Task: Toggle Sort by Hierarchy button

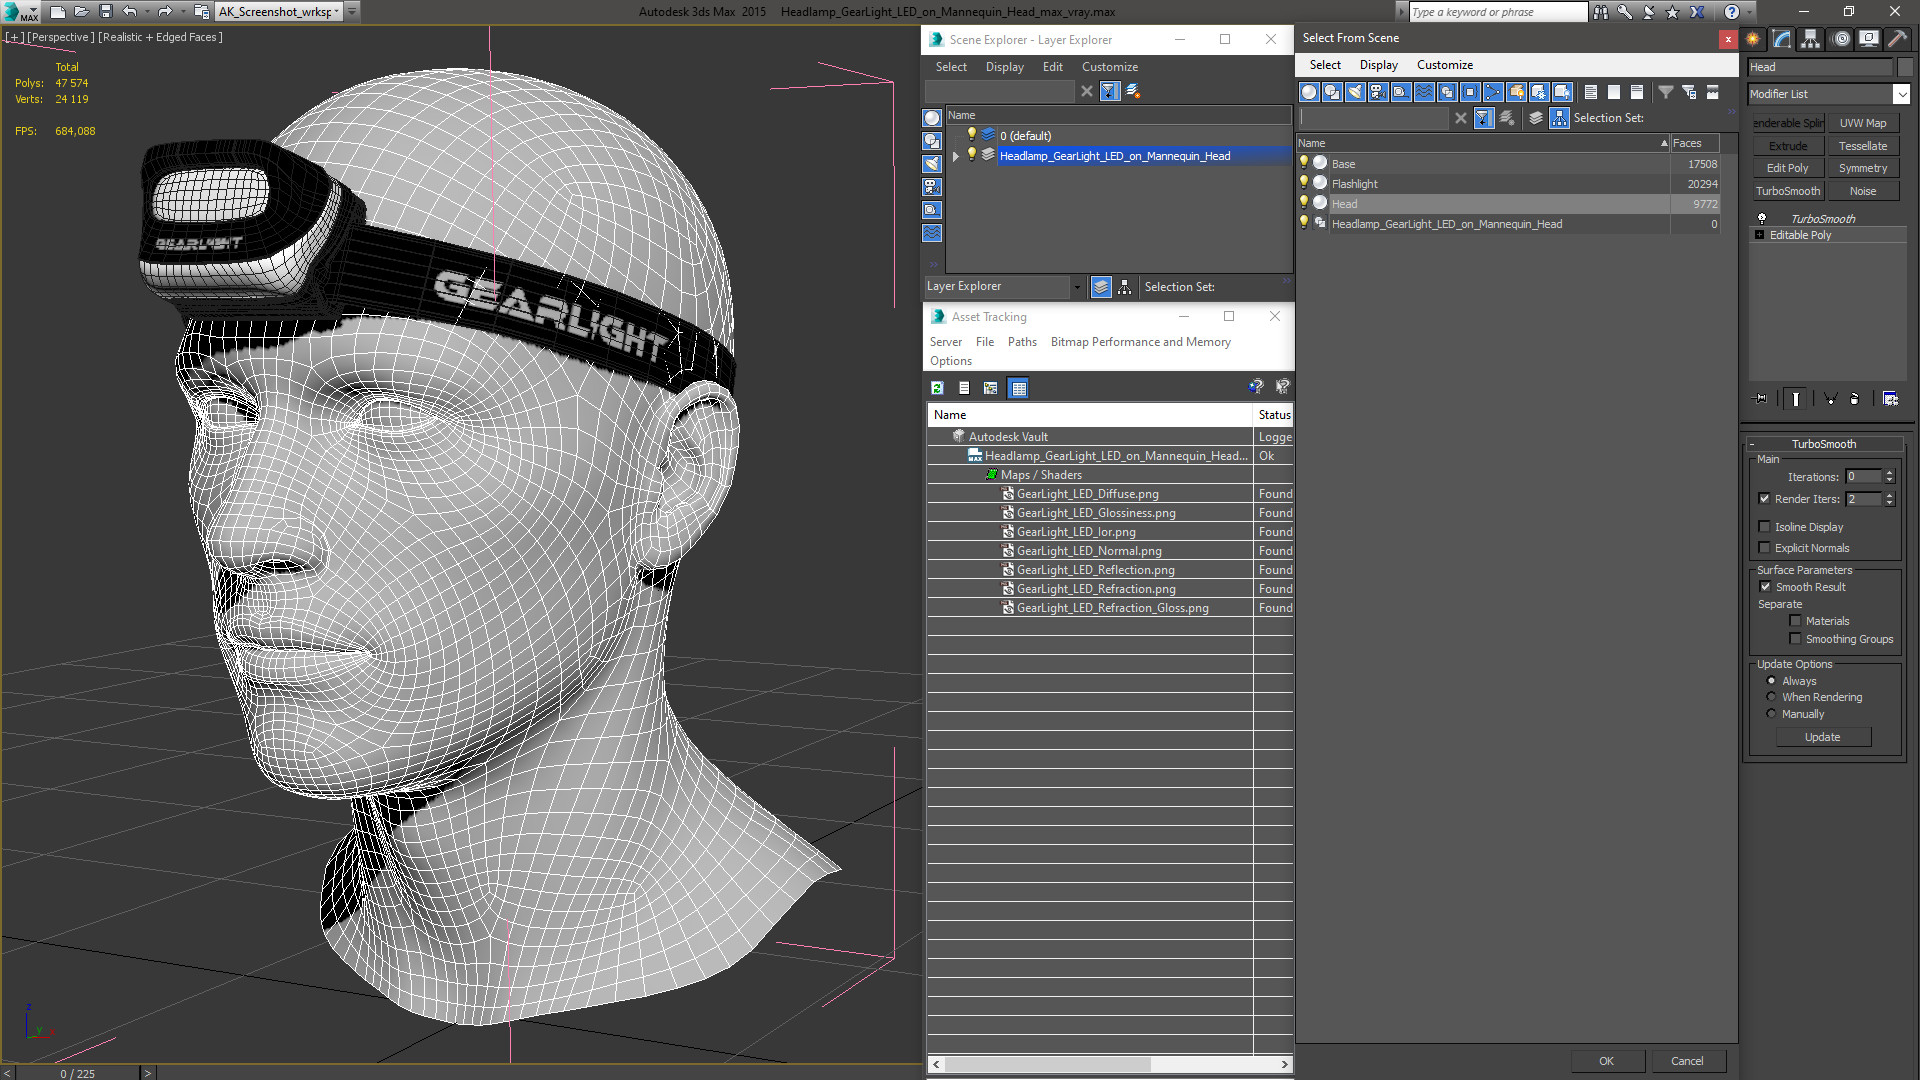Action: coord(1560,118)
